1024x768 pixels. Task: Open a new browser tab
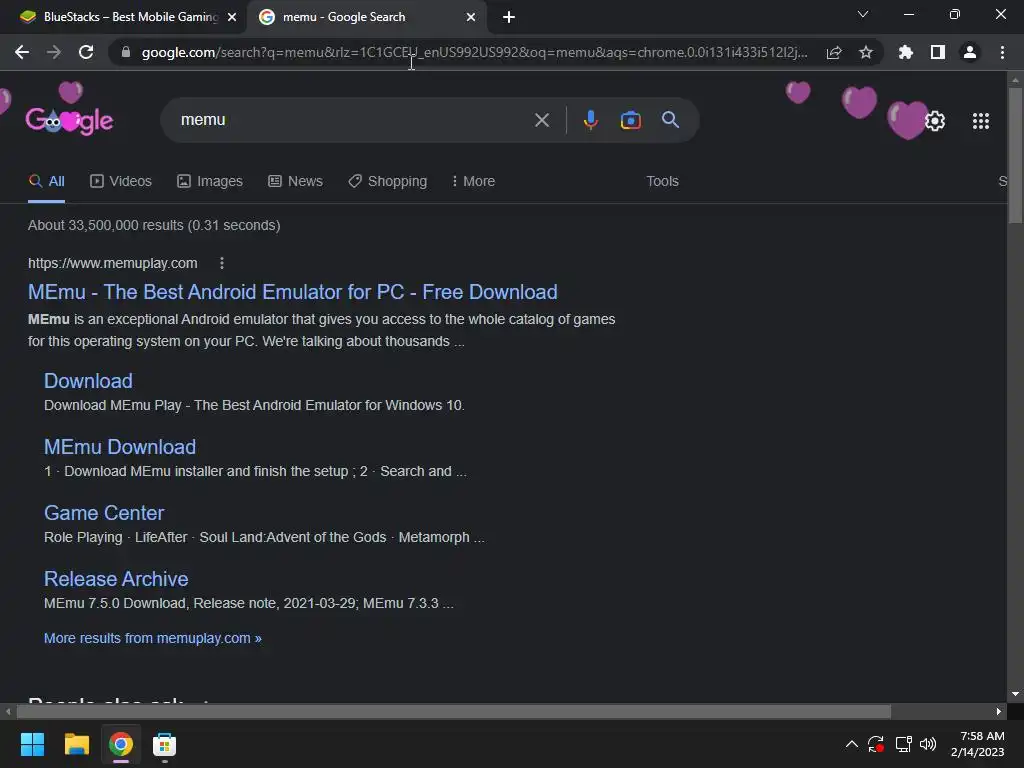(509, 17)
